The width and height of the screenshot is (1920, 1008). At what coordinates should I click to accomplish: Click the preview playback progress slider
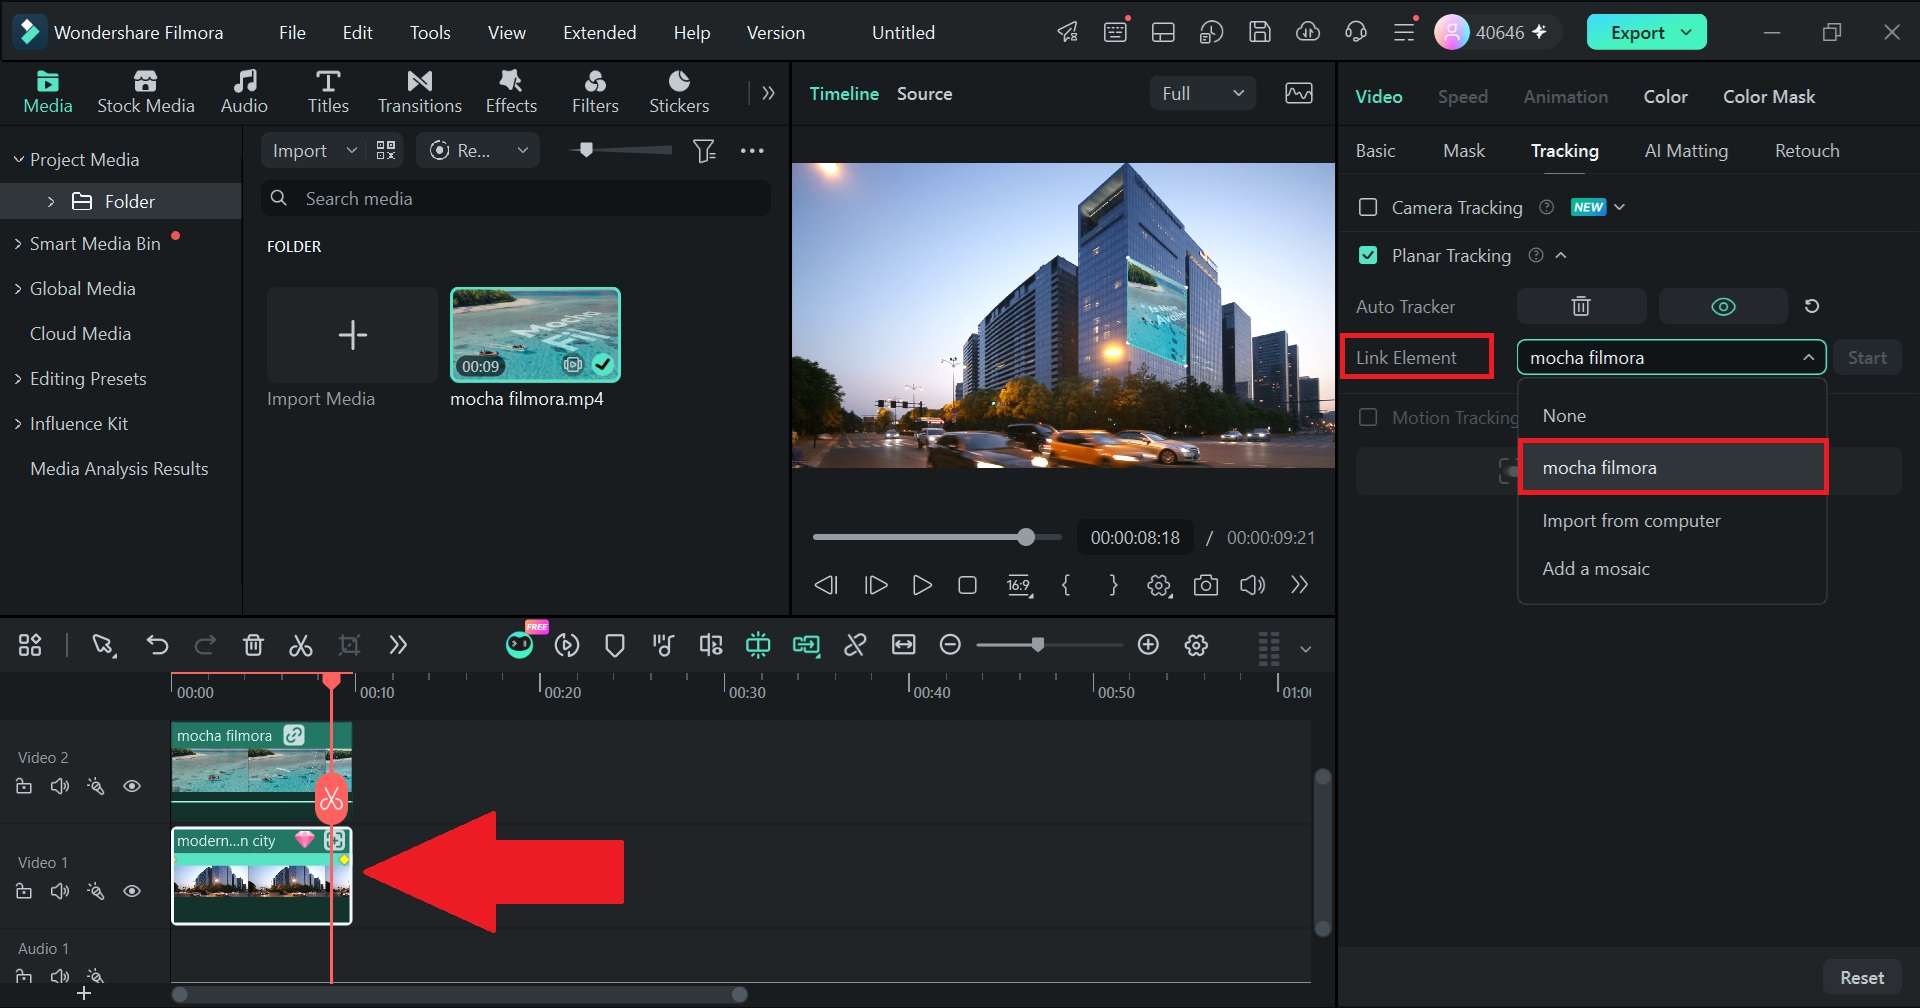[x=937, y=538]
